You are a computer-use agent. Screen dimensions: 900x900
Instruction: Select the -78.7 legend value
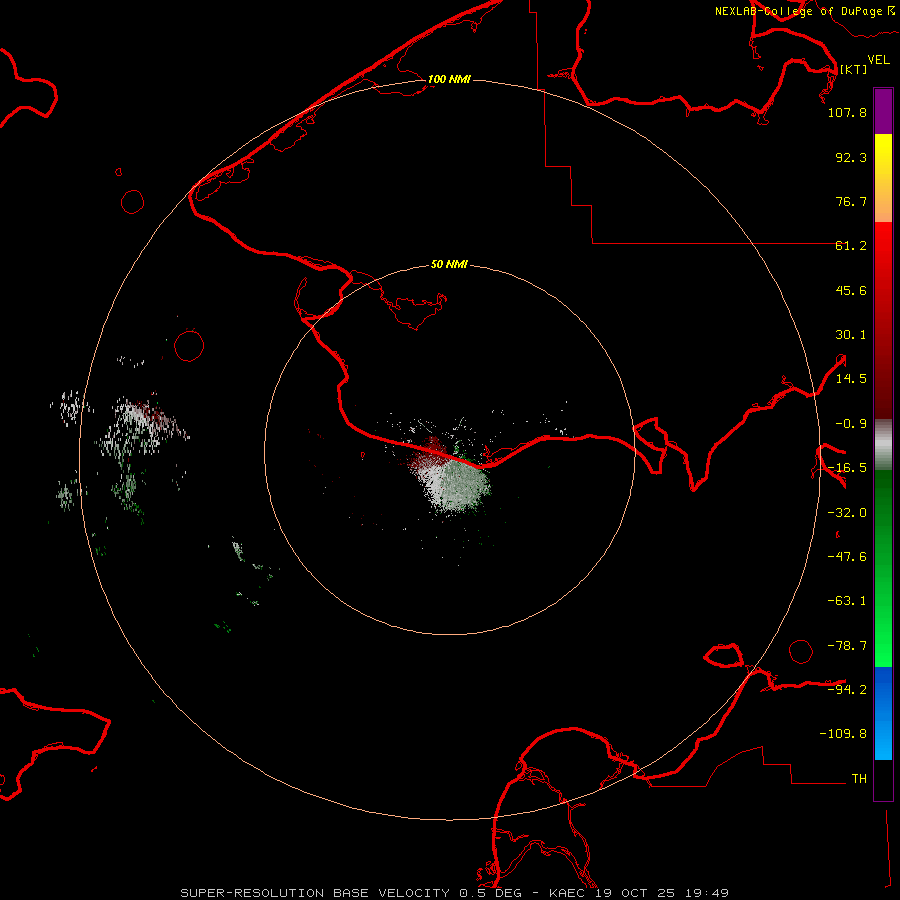tap(847, 646)
